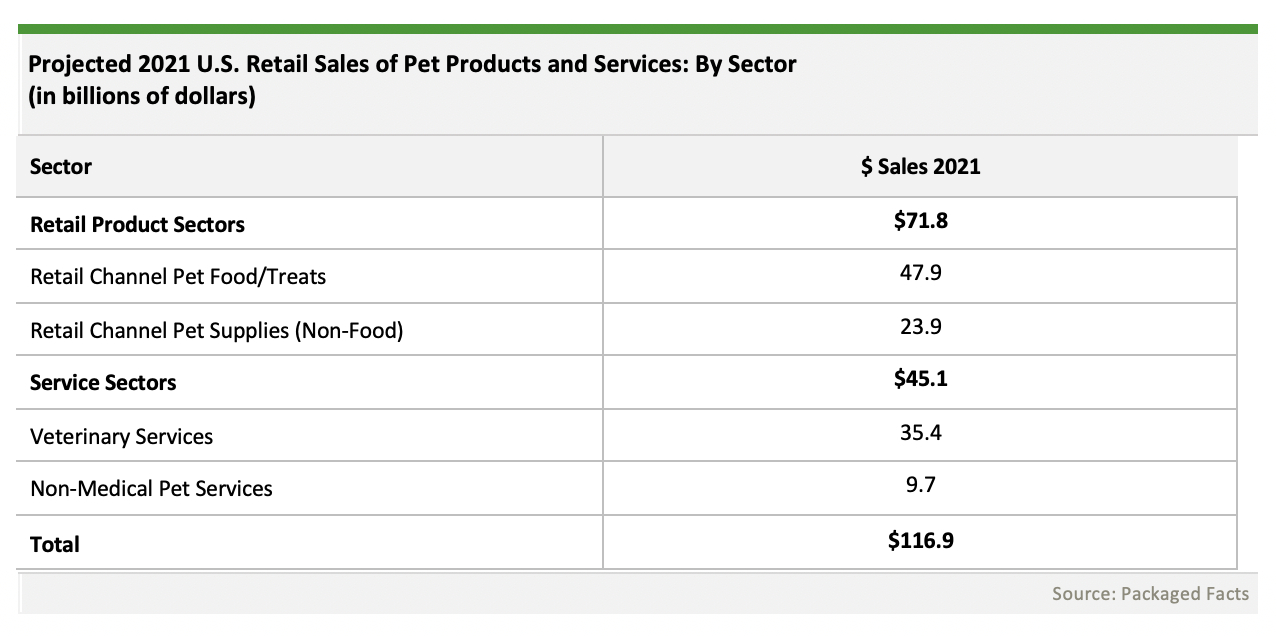Click the green bar above the table

[637, 28]
